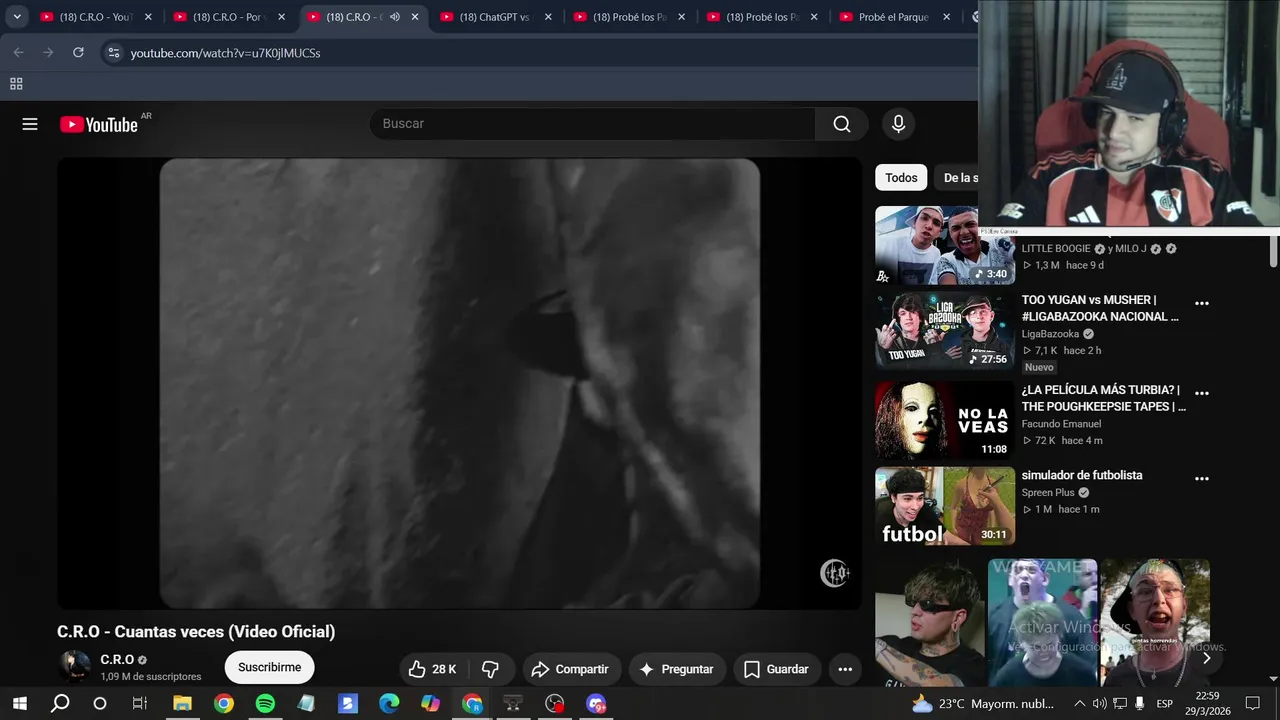The height and width of the screenshot is (720, 1280).
Task: Click the search magnifier button
Action: [x=842, y=124]
